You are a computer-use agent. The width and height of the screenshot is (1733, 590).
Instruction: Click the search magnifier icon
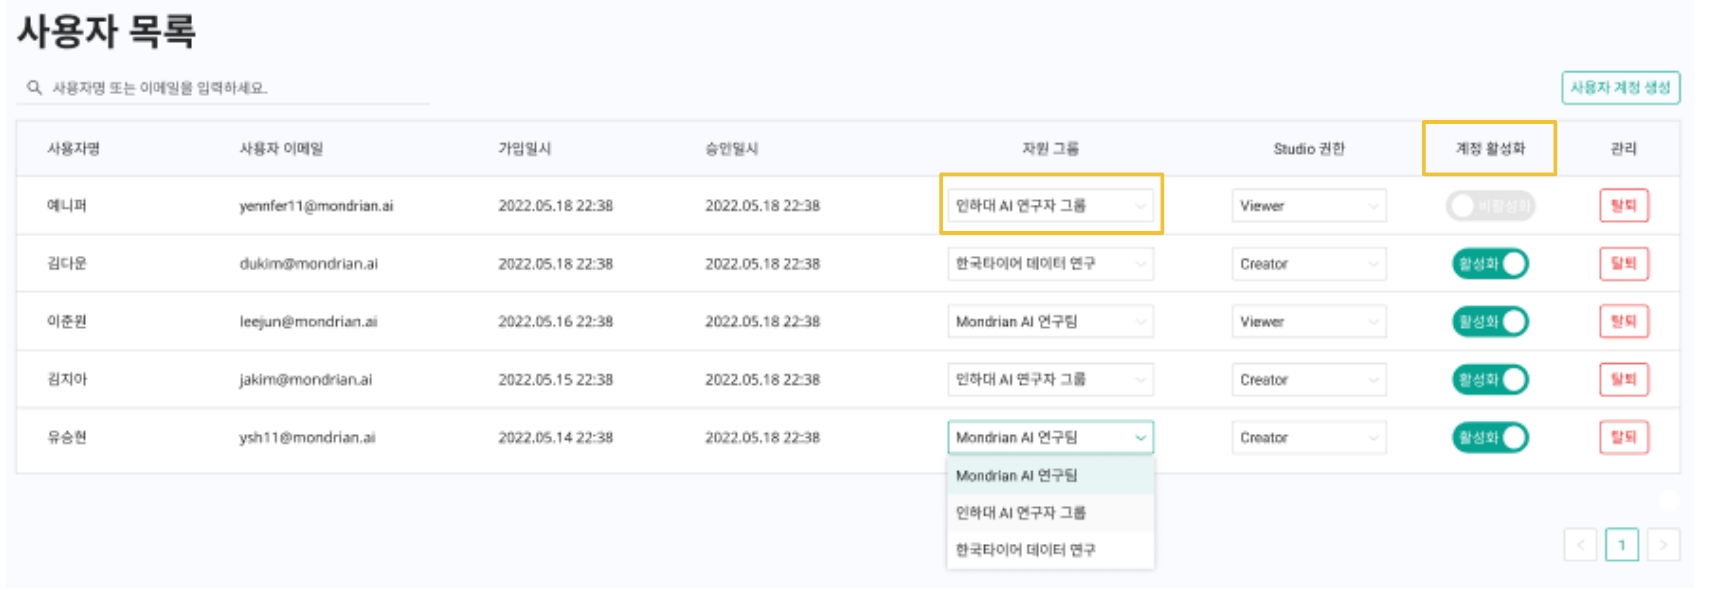click(34, 88)
